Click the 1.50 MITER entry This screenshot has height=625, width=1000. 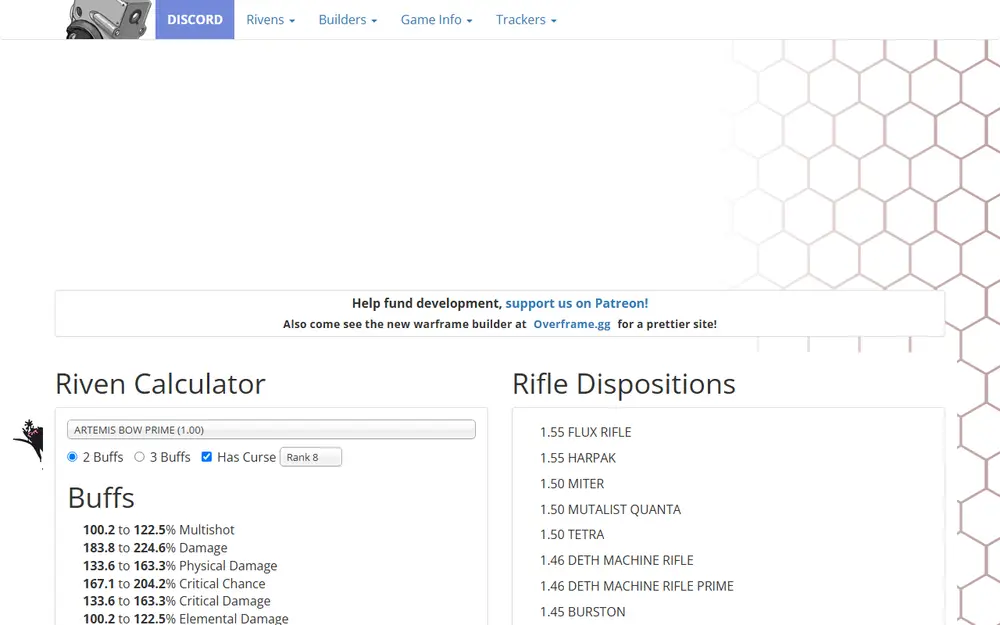[572, 483]
